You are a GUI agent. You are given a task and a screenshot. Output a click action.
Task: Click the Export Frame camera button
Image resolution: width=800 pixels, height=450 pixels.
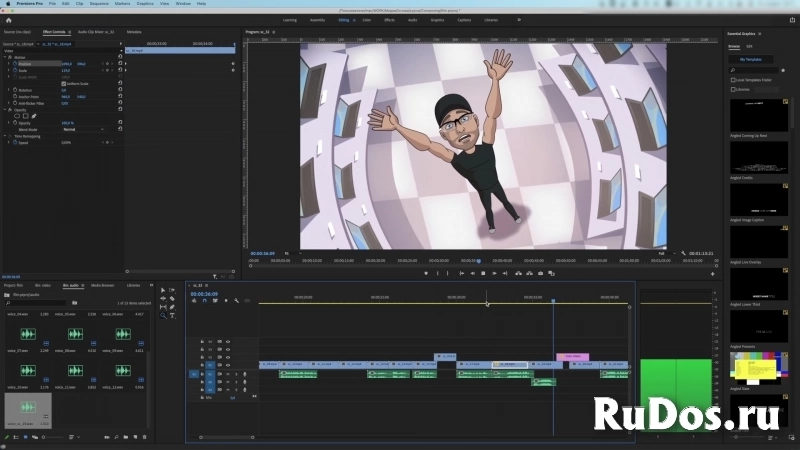pos(540,273)
